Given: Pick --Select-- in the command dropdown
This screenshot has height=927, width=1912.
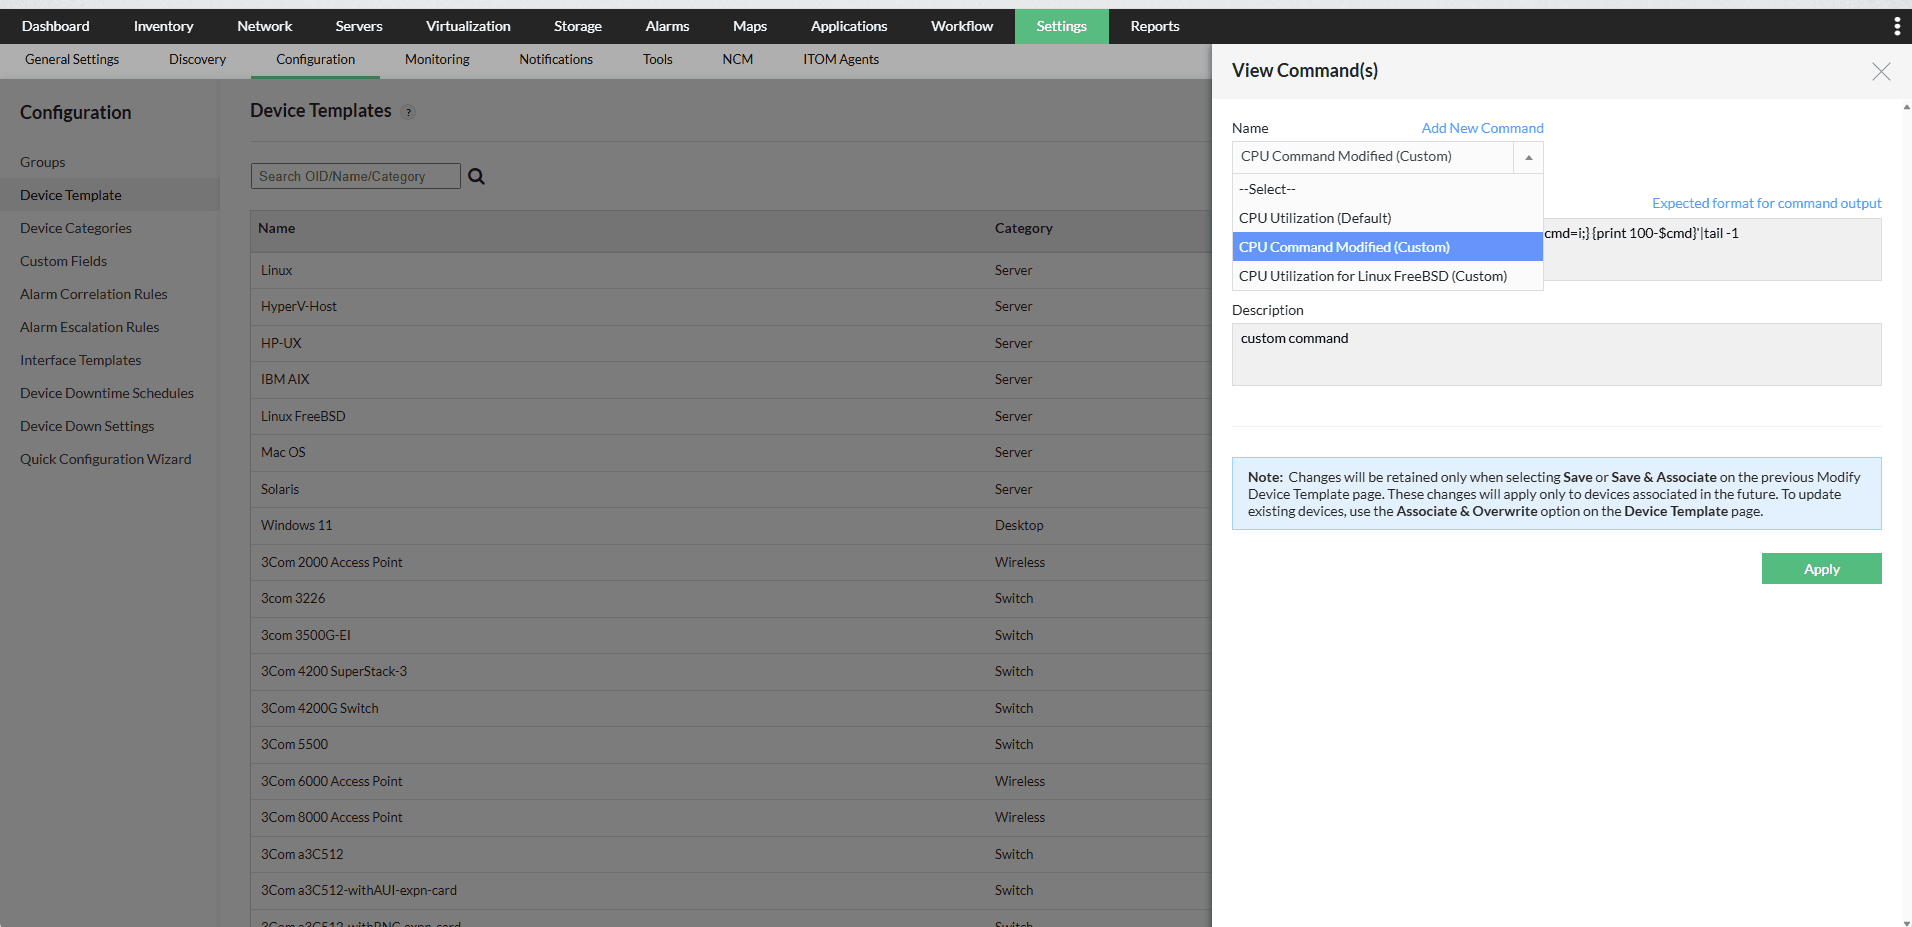Looking at the screenshot, I should tap(1267, 188).
